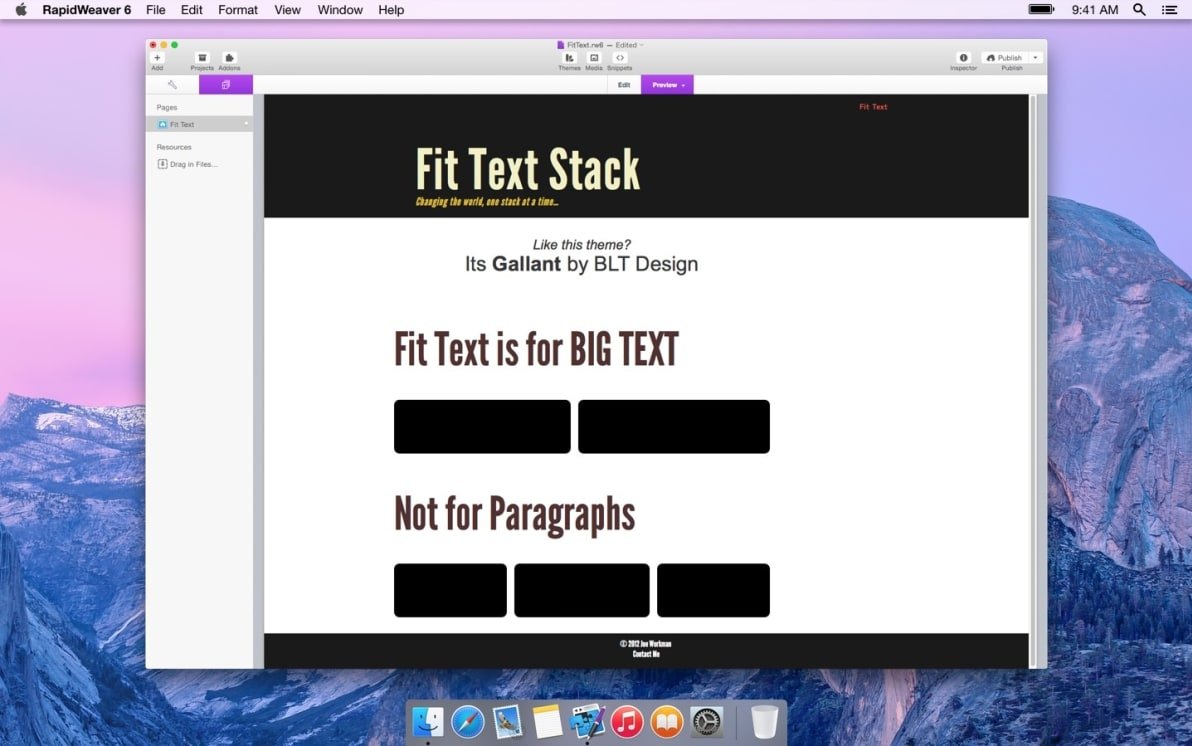Open the Addons manager
Image resolution: width=1192 pixels, height=746 pixels.
click(x=229, y=60)
